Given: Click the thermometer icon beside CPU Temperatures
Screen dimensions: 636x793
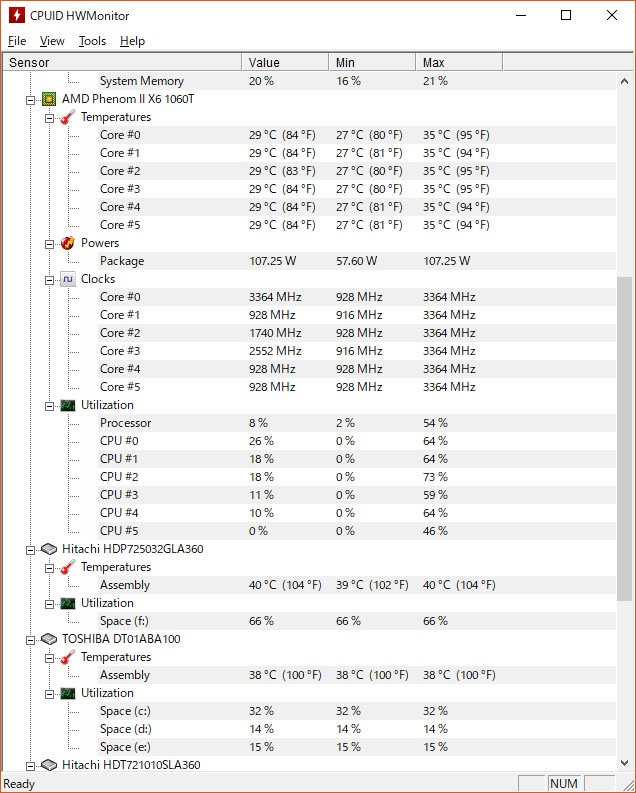Looking at the screenshot, I should click(68, 117).
